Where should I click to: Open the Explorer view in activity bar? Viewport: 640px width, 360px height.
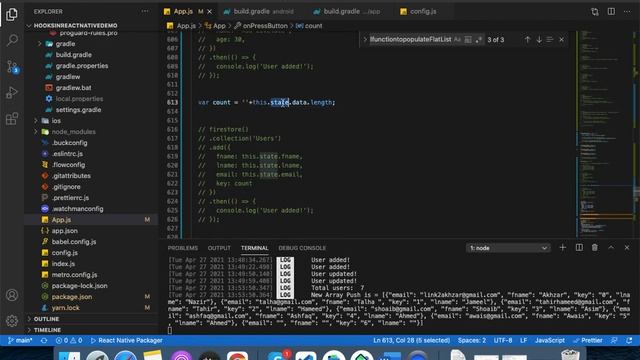click(12, 14)
